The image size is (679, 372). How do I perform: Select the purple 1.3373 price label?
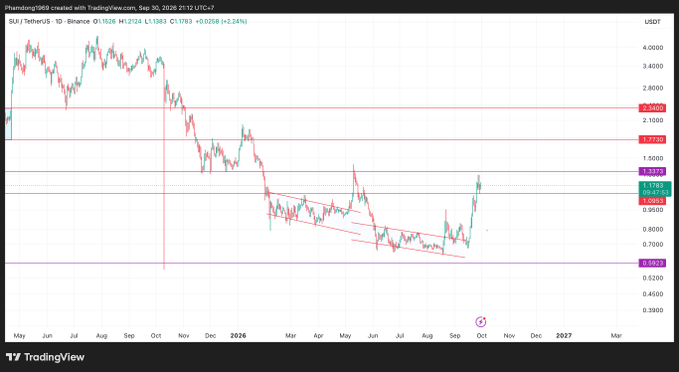click(652, 171)
